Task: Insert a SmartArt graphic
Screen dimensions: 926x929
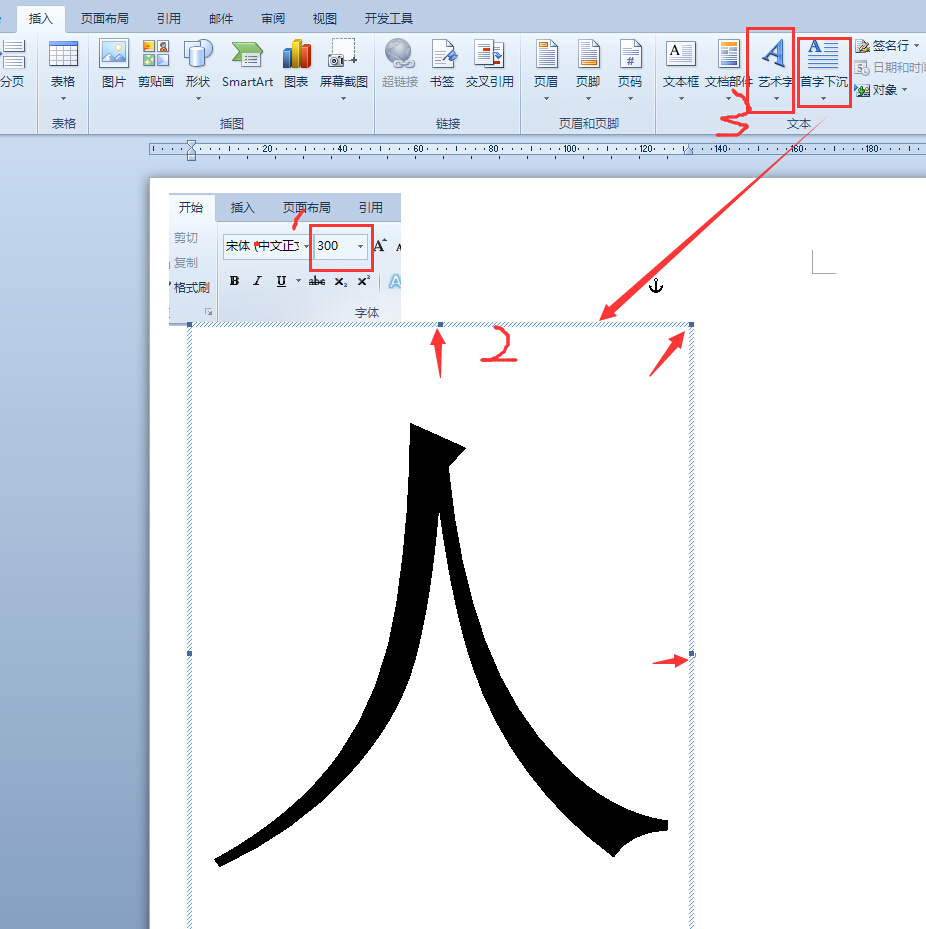Action: pos(247,64)
